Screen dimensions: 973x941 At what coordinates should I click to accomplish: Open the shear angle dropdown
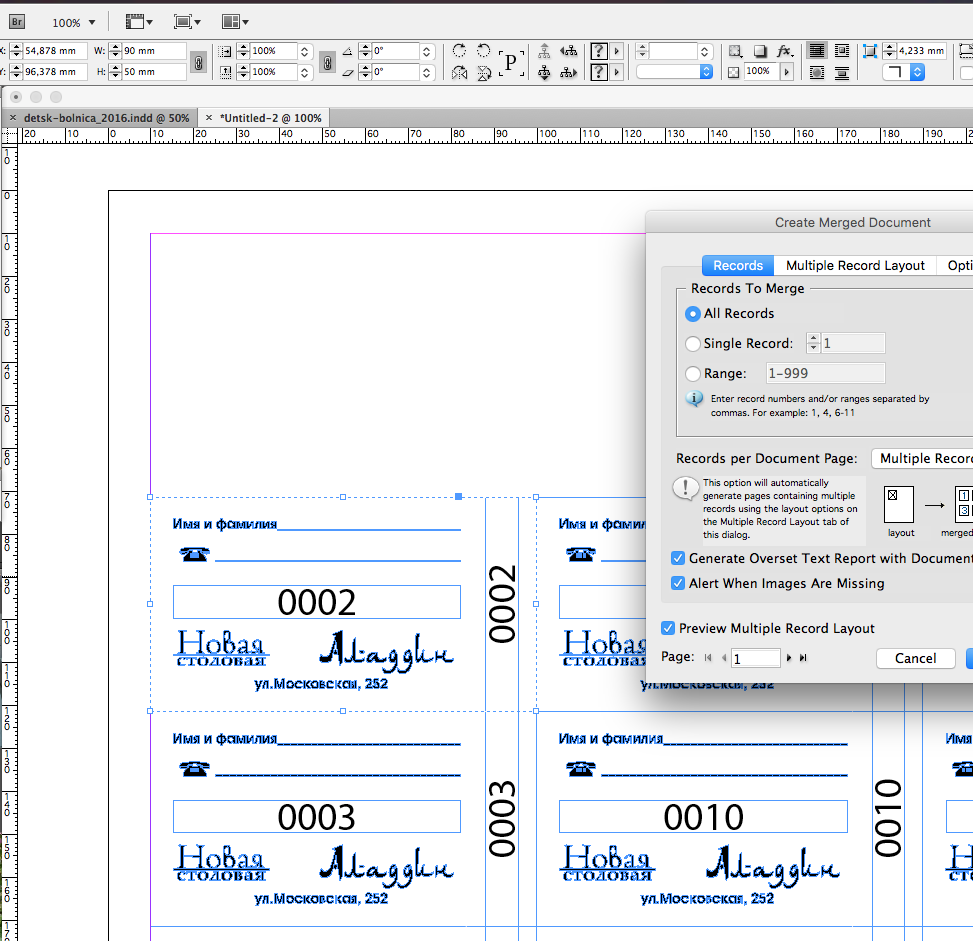tap(426, 73)
